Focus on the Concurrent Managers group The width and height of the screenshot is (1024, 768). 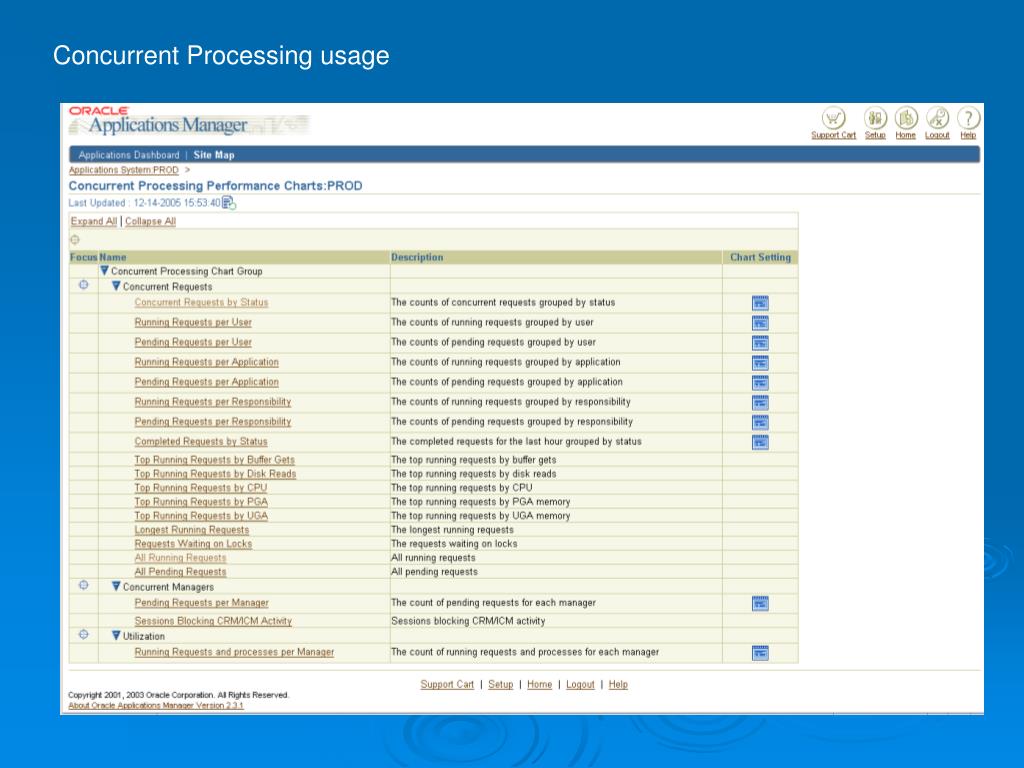point(84,585)
